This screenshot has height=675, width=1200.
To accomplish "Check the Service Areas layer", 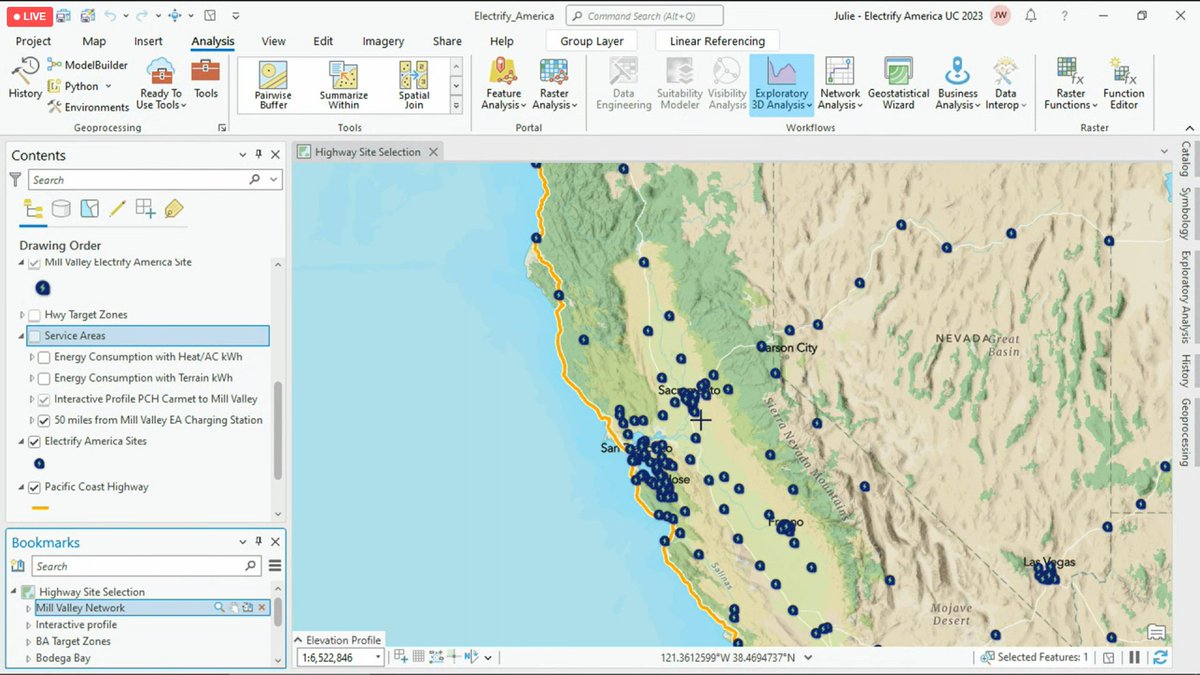I will 35,336.
